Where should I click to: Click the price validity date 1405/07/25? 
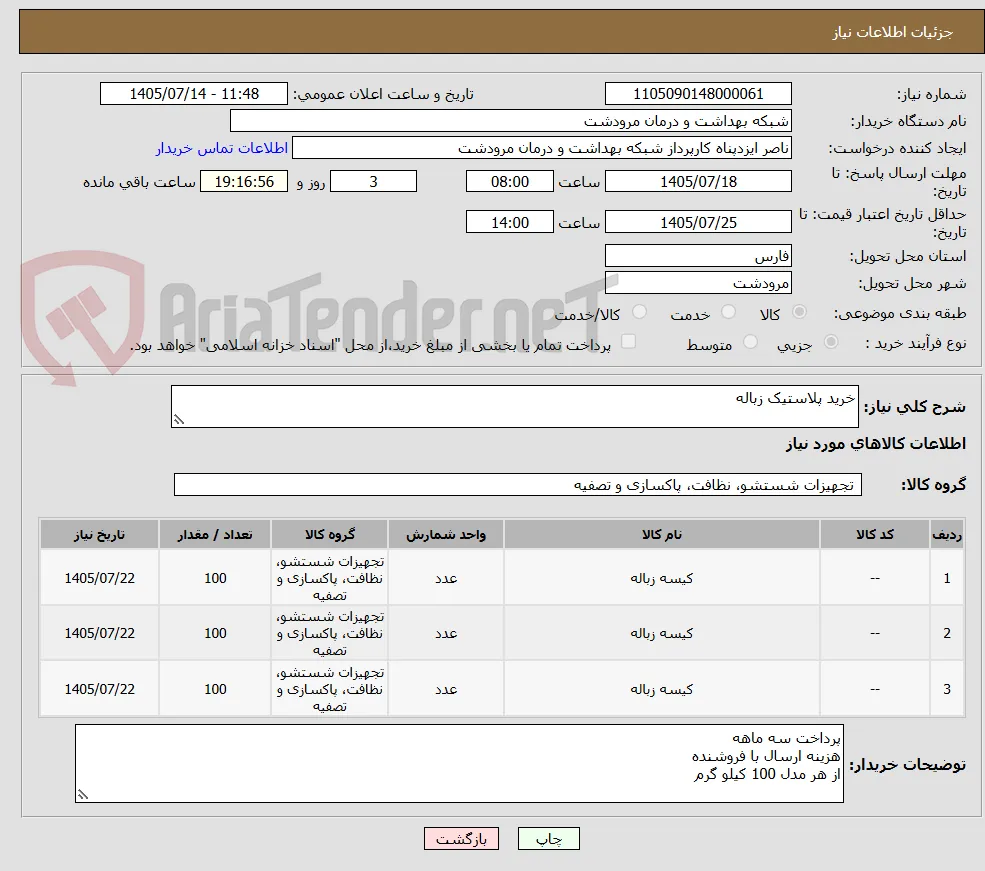coord(698,222)
